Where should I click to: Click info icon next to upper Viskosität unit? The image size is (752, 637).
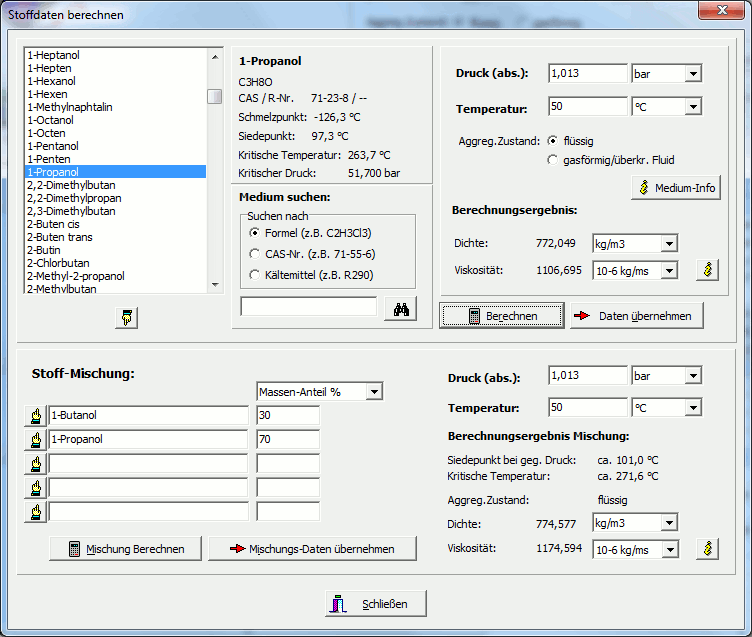click(707, 270)
